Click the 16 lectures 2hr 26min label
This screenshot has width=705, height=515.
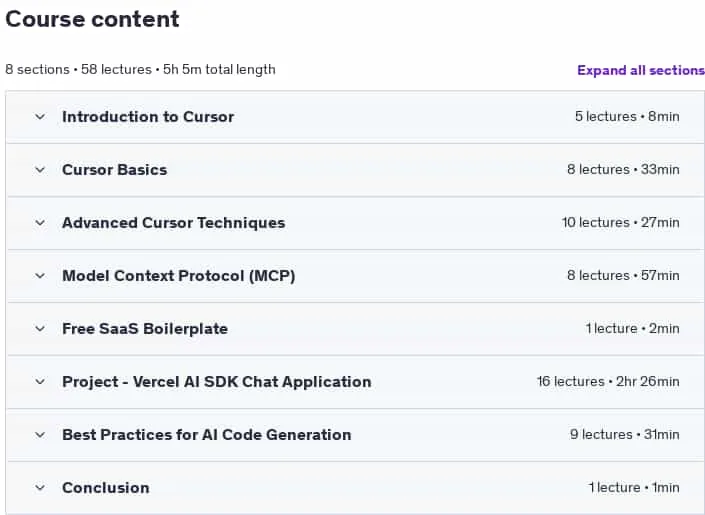(x=608, y=381)
